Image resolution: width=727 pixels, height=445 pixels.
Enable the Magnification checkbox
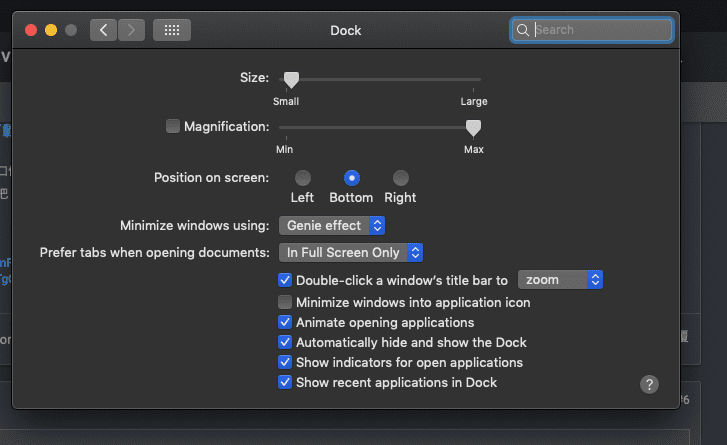click(173, 126)
